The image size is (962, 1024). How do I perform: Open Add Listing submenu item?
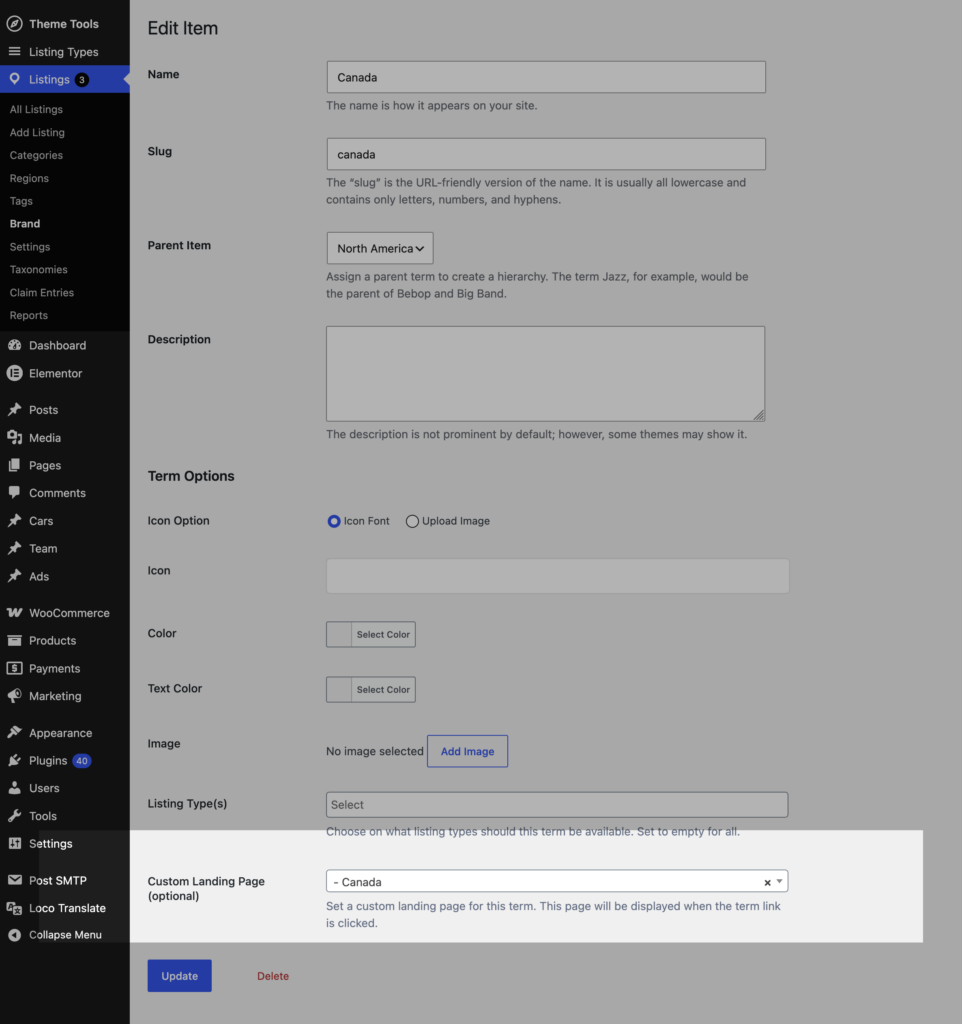tap(37, 132)
